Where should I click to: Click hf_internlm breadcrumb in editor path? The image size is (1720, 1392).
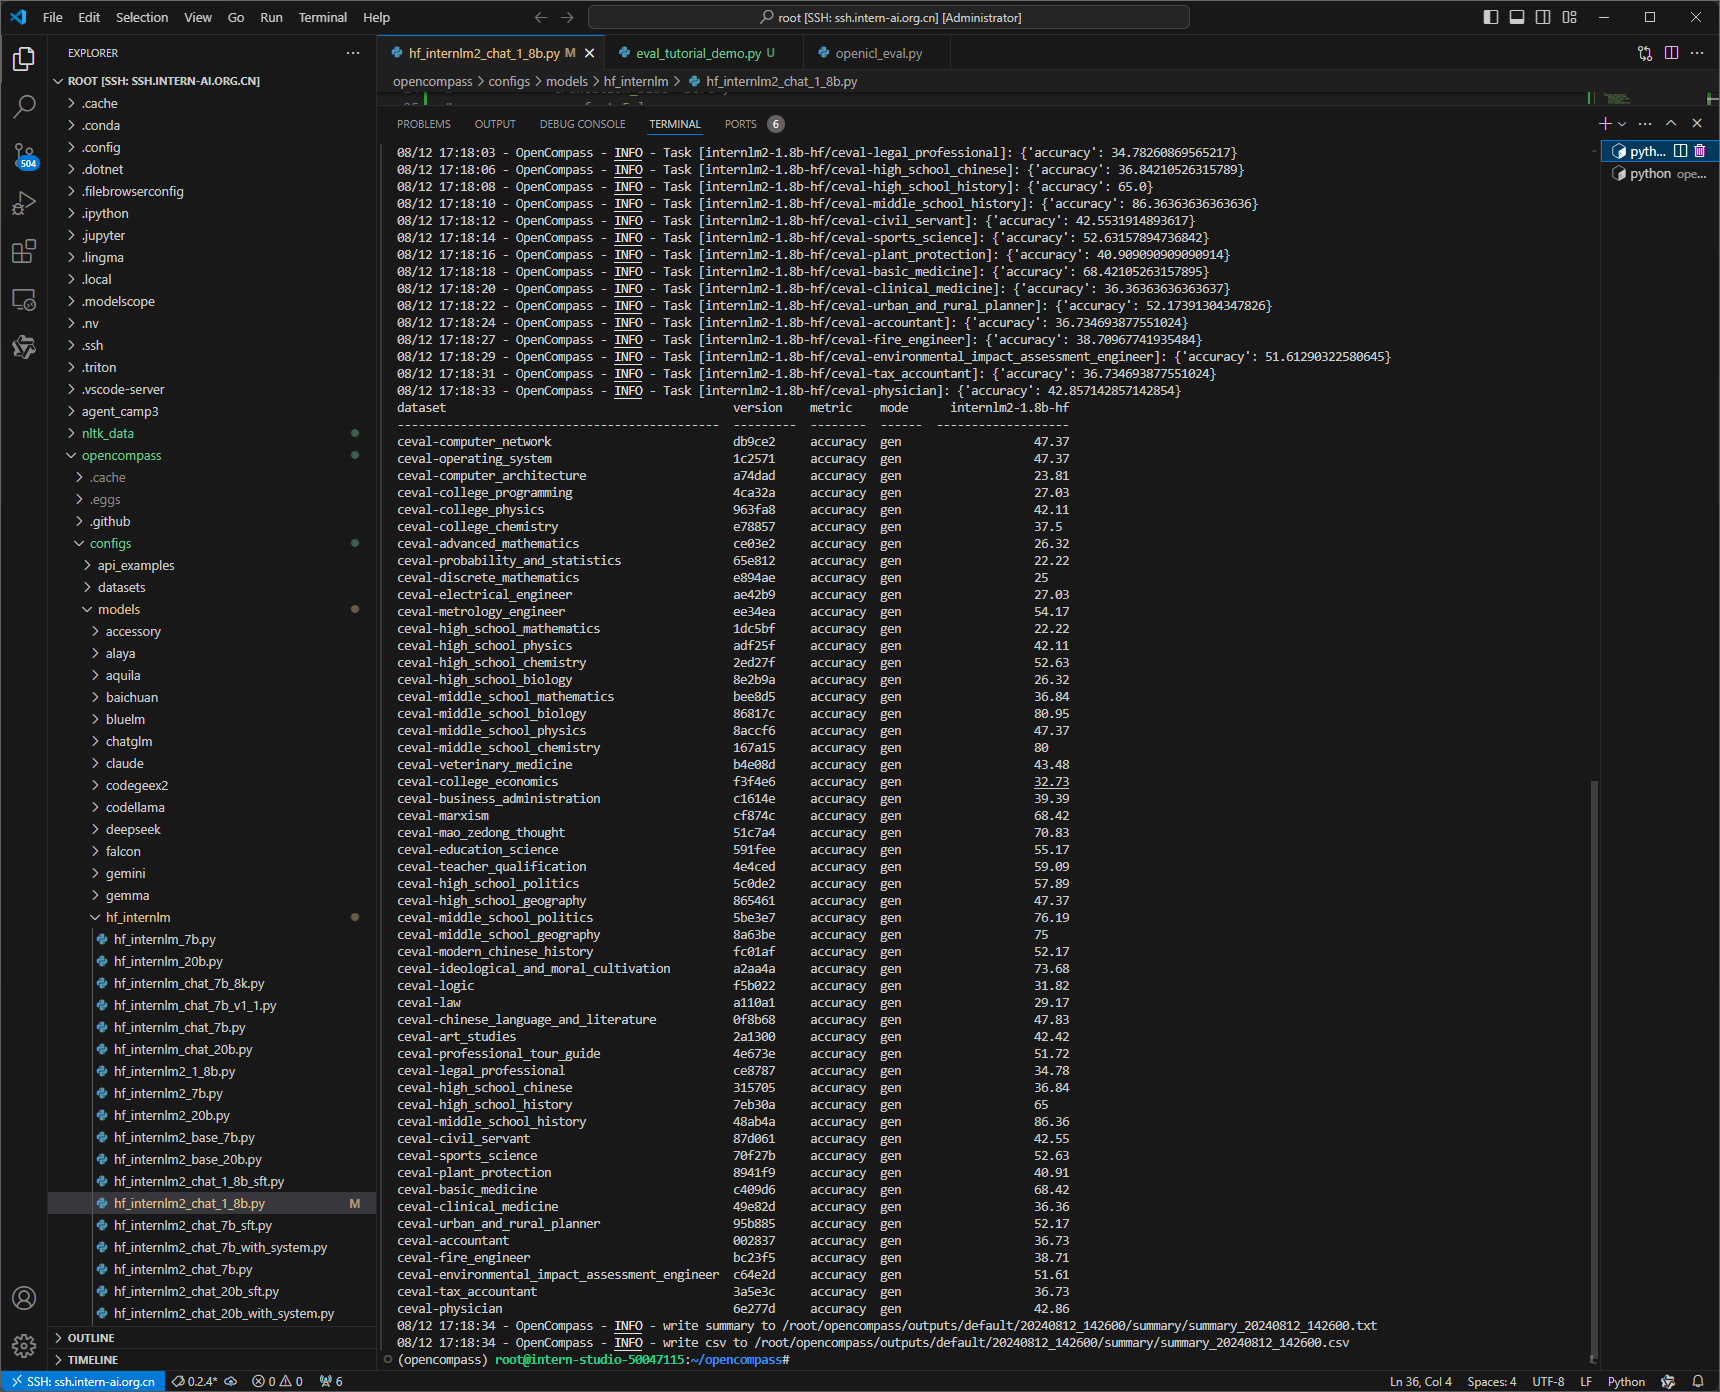(x=636, y=81)
